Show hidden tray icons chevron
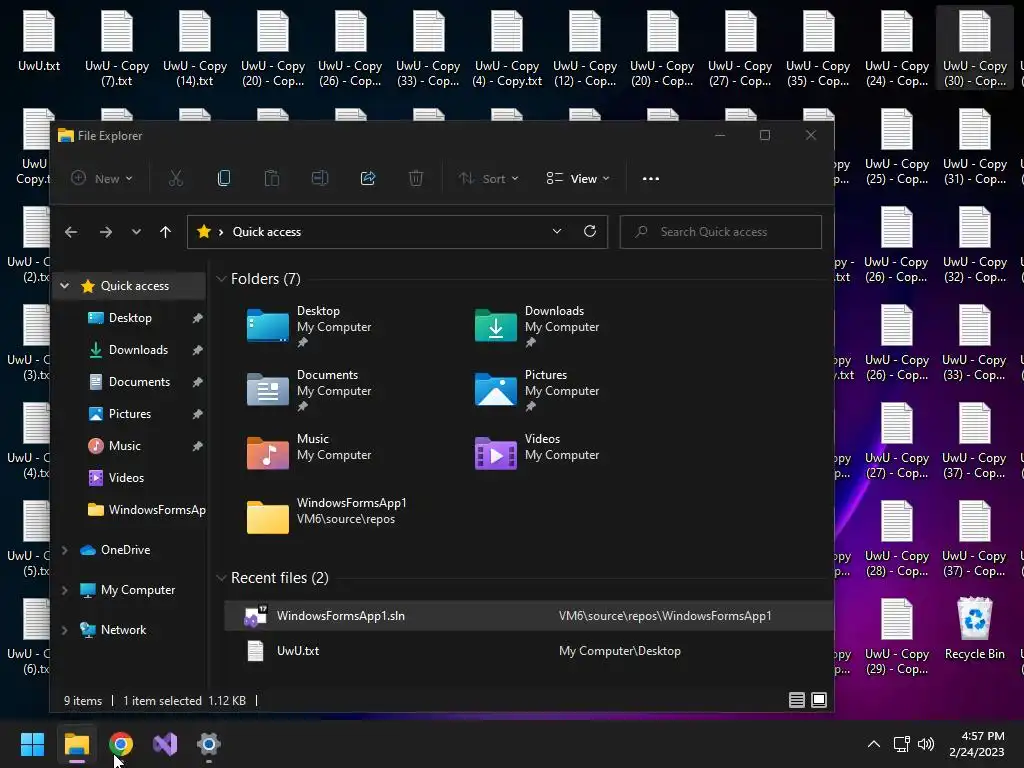 [874, 744]
